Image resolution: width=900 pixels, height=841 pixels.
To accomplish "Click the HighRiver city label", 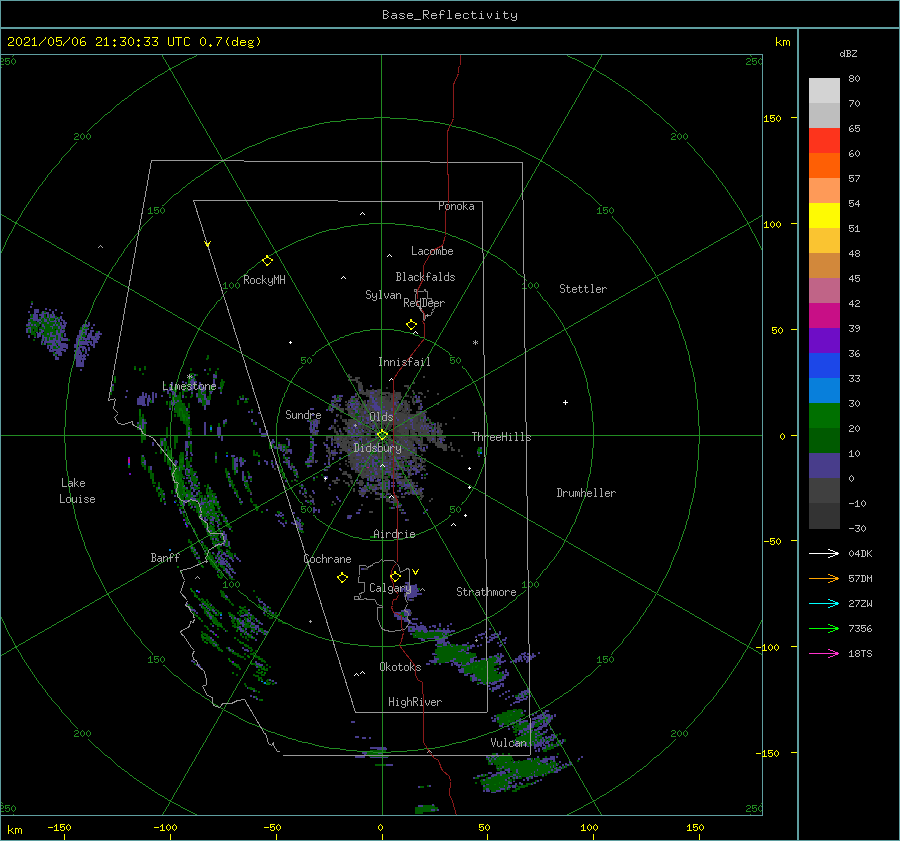I will click(x=415, y=702).
